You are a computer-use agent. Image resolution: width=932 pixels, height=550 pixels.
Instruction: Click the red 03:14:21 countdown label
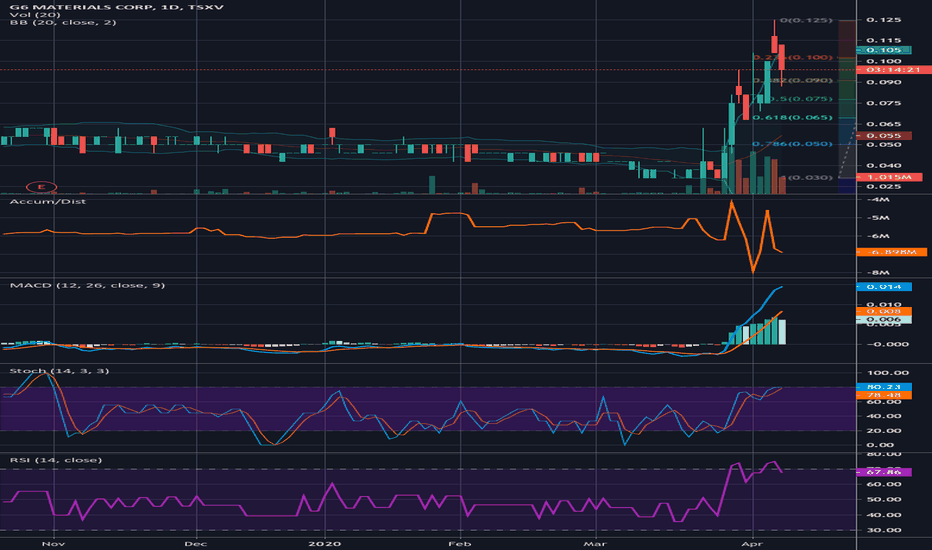893,70
